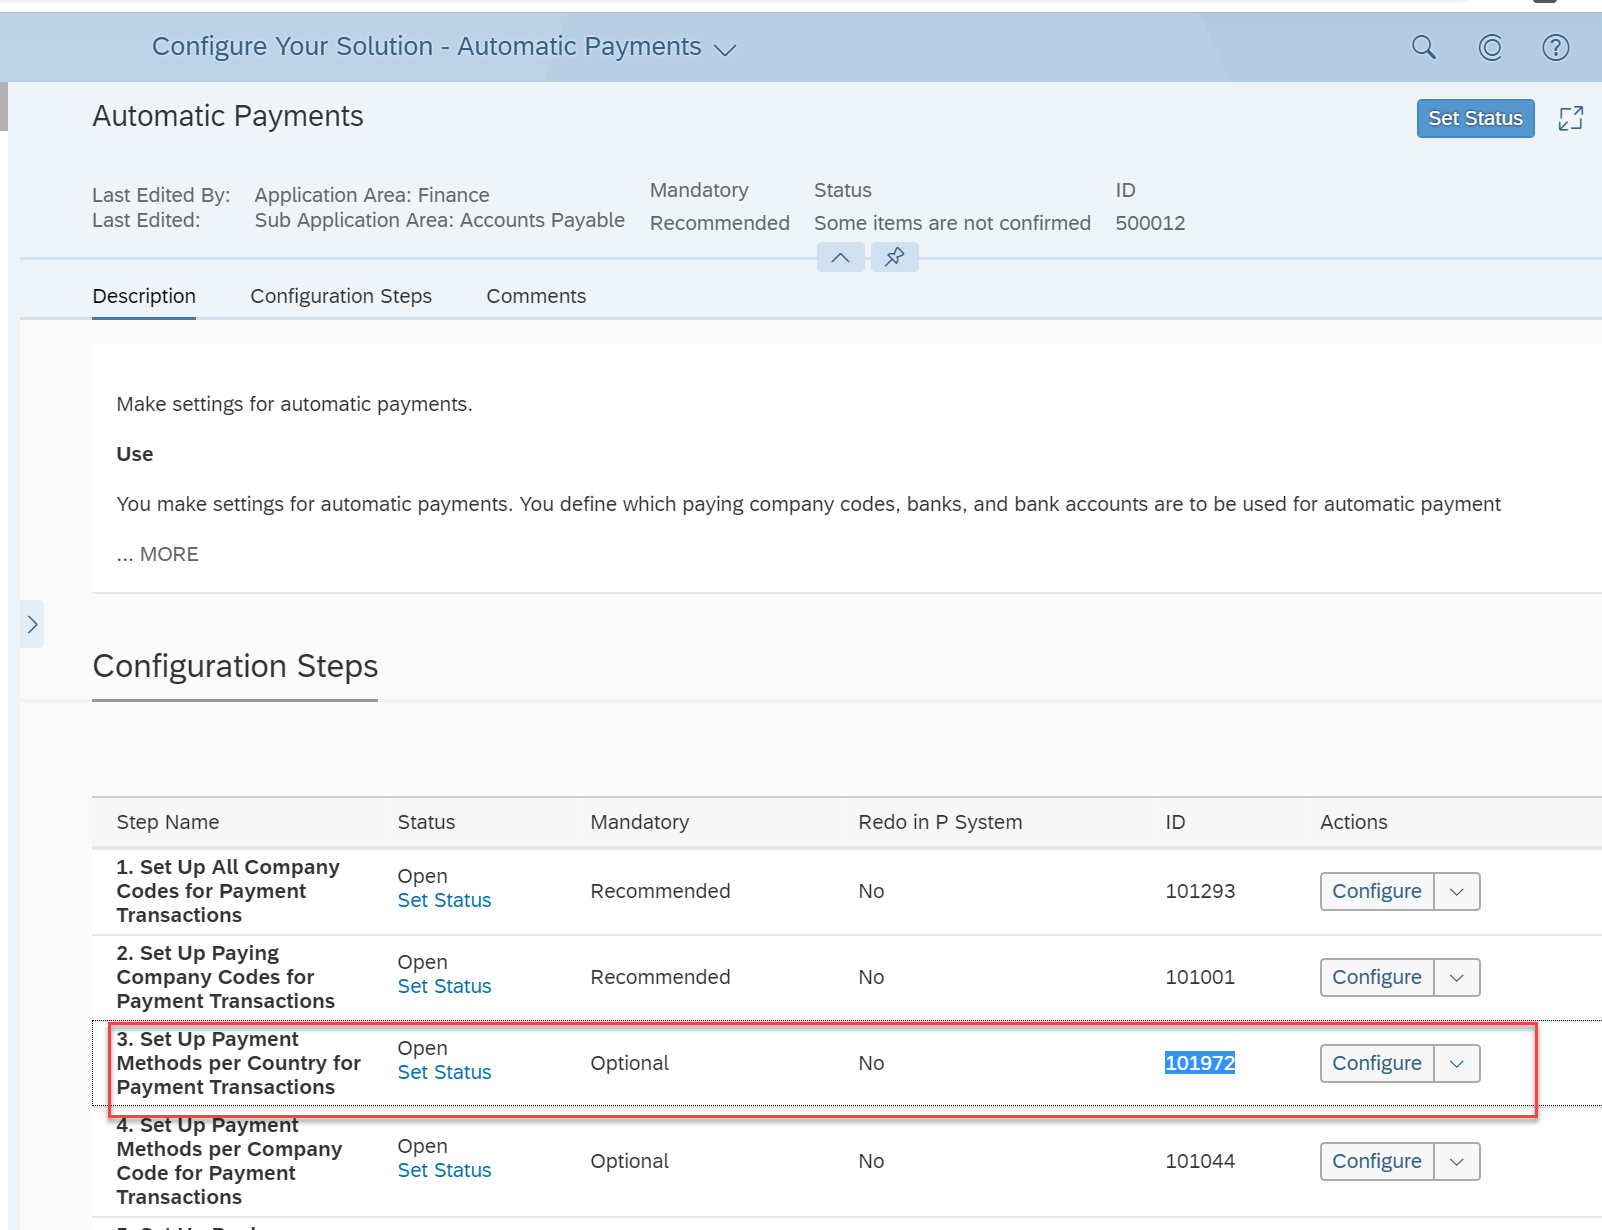Click Sub Application Area: Accounts Payable text
Image resolution: width=1602 pixels, height=1230 pixels.
(x=439, y=220)
